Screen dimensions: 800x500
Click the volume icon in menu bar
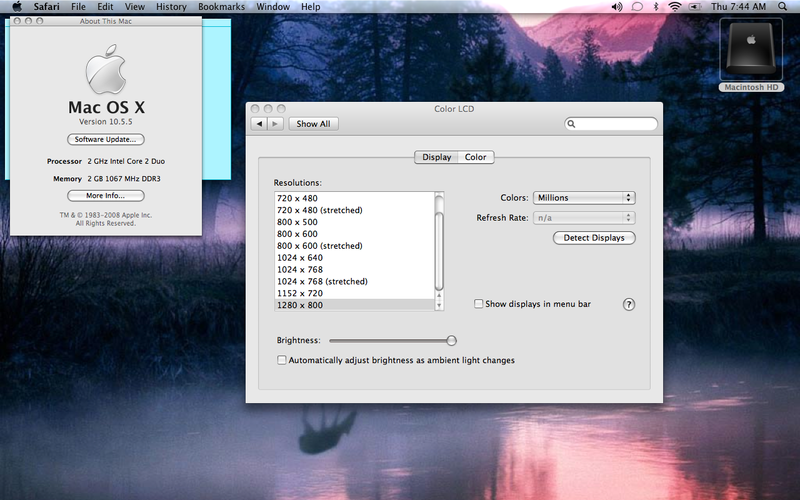point(617,7)
